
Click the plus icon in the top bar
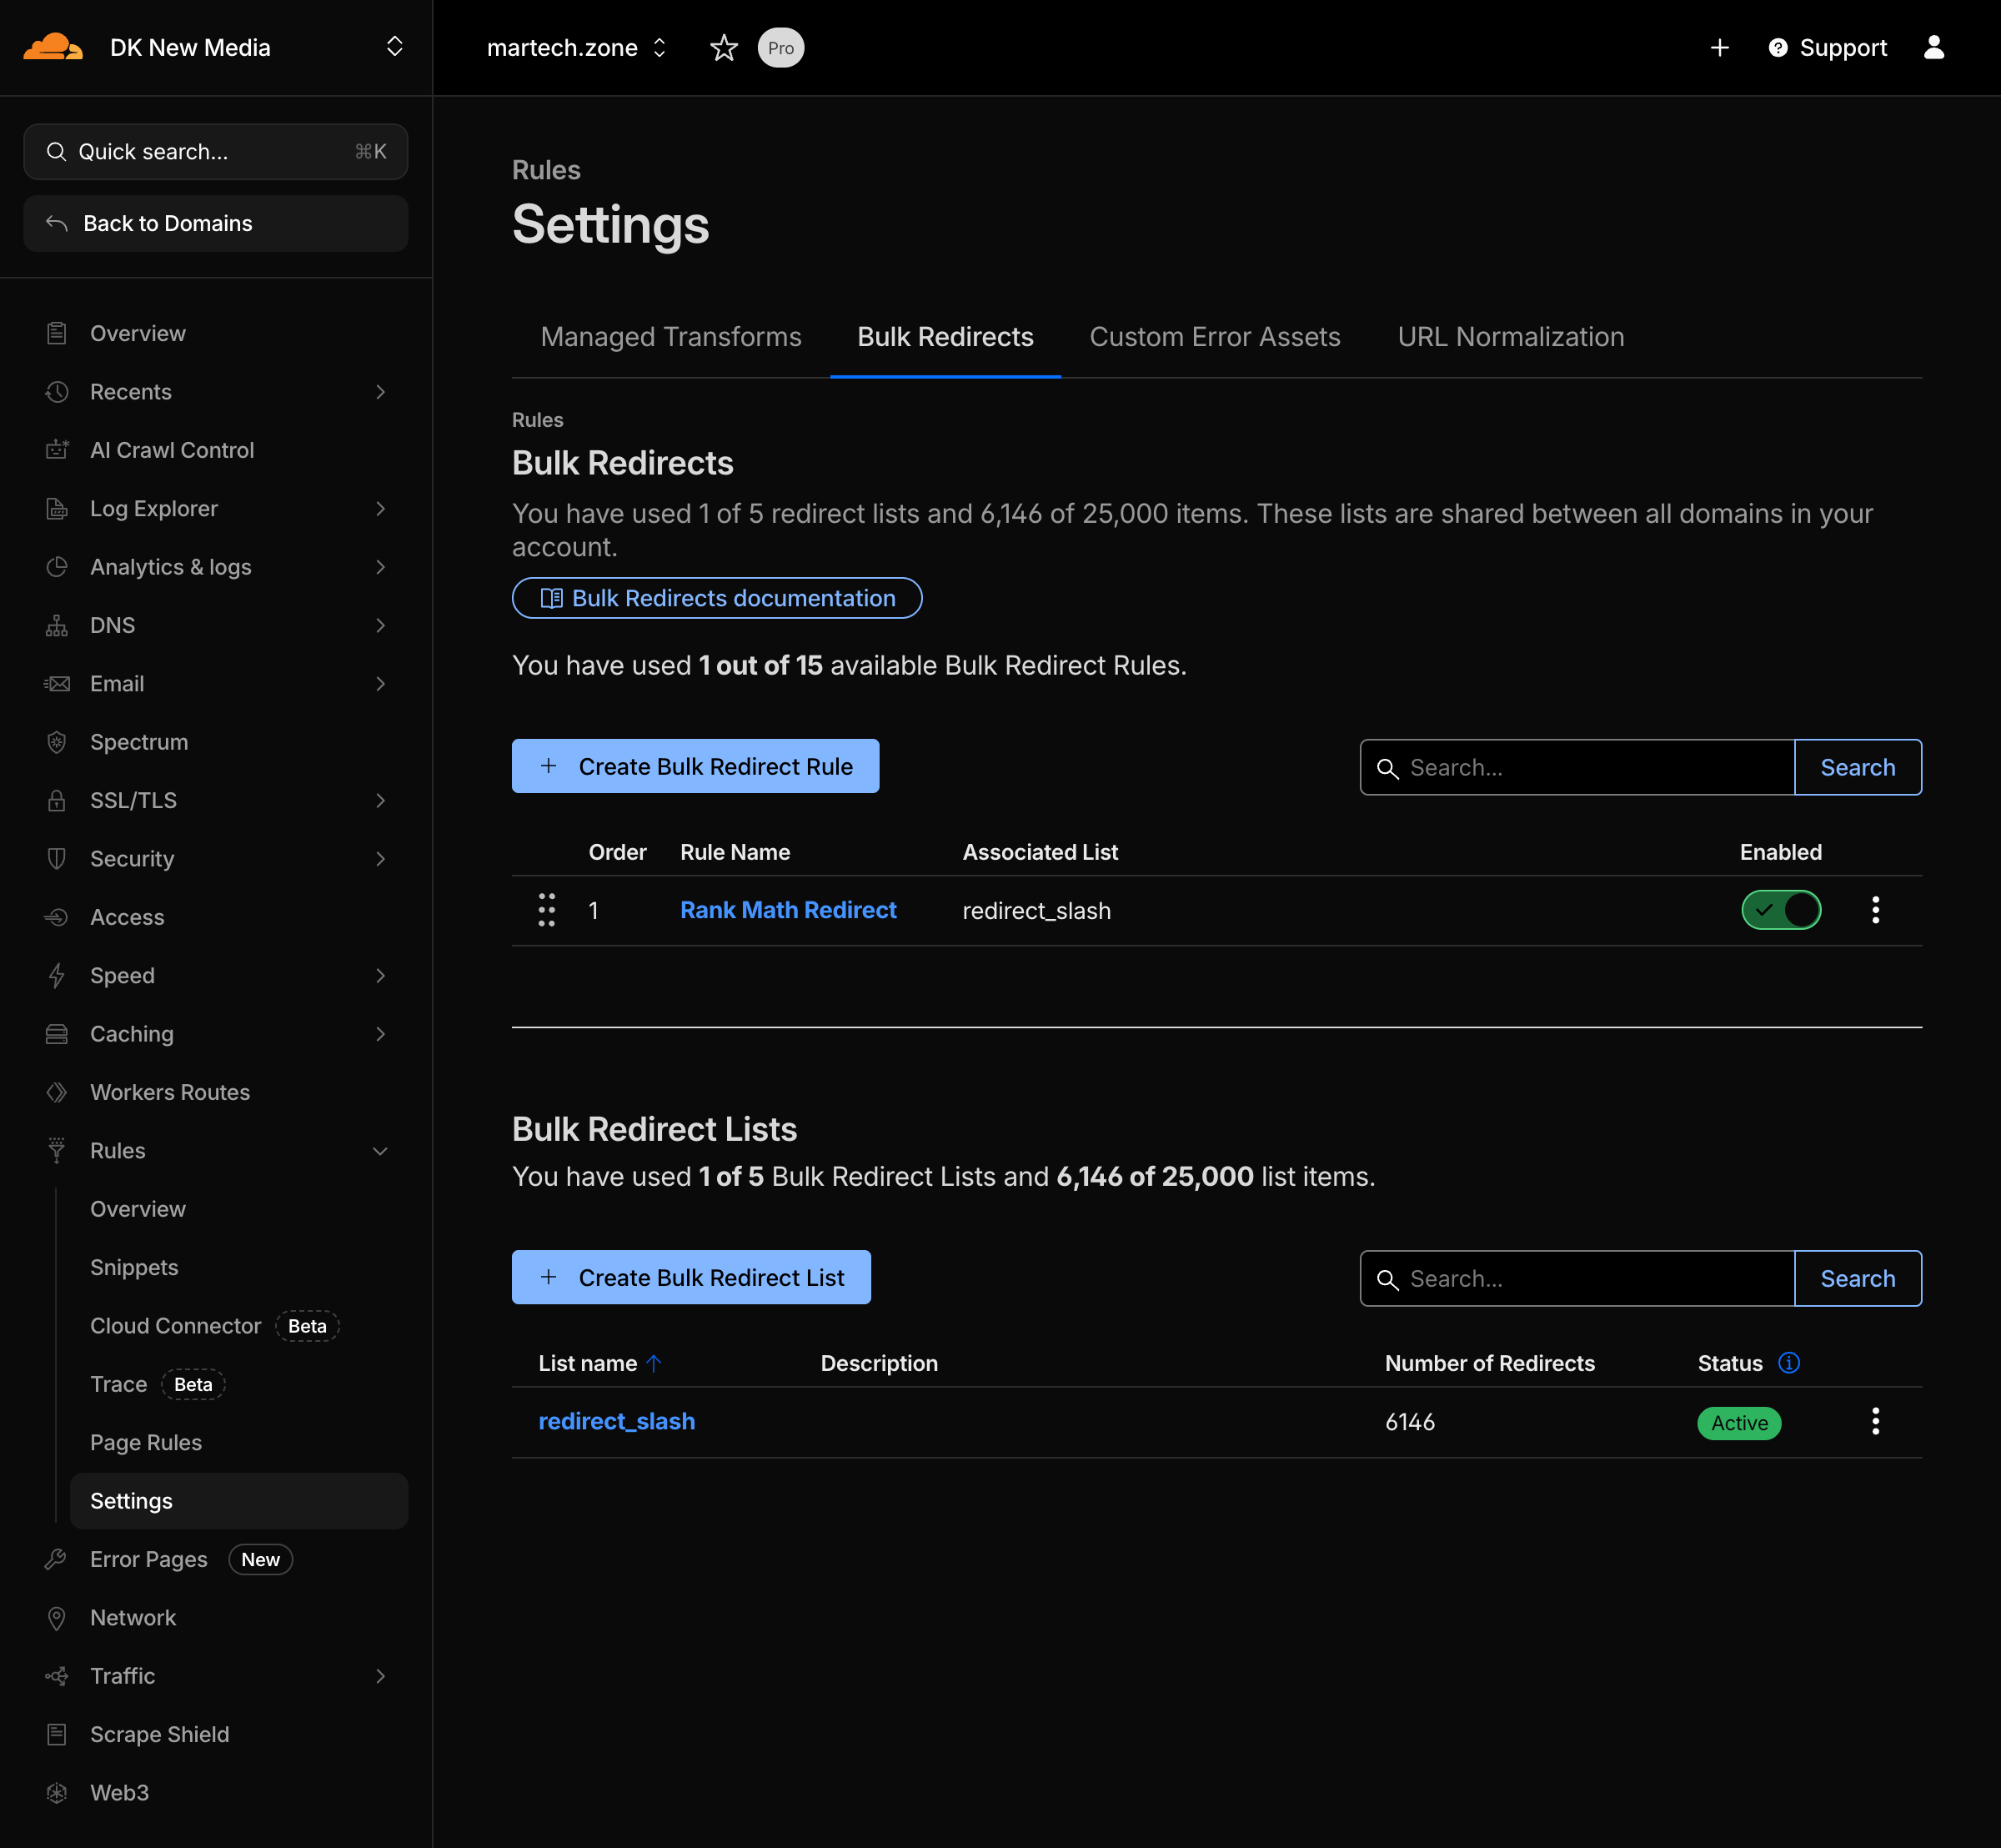1720,47
